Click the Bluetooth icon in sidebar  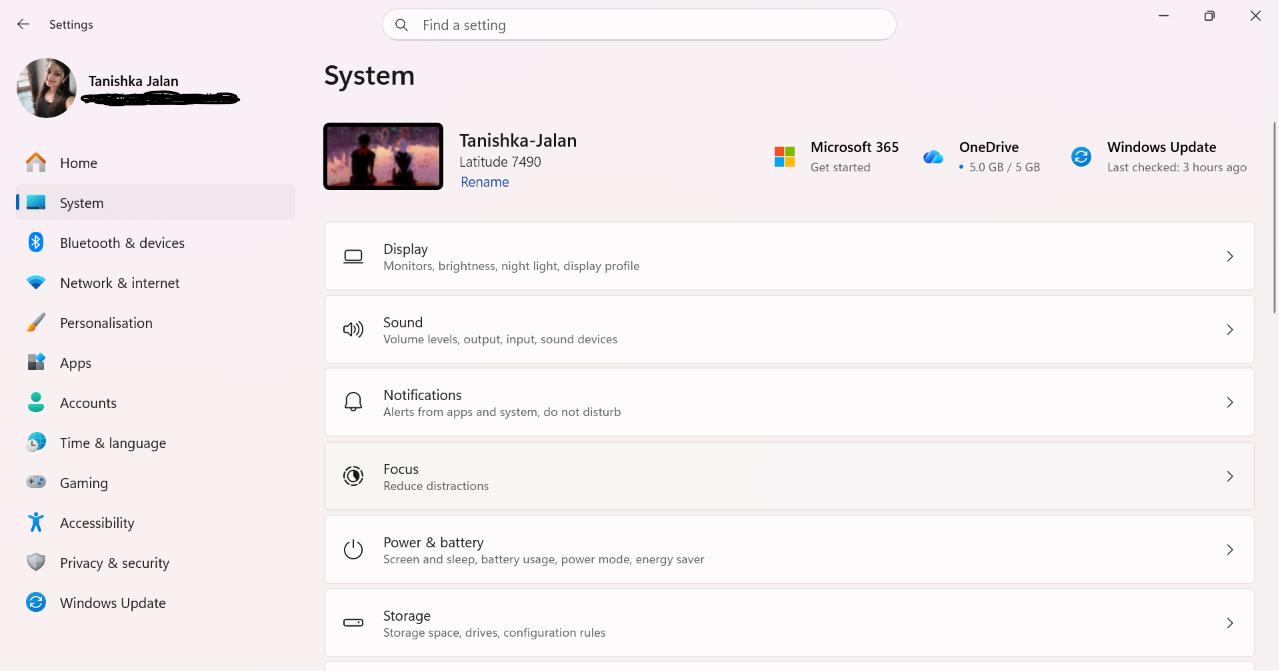36,242
